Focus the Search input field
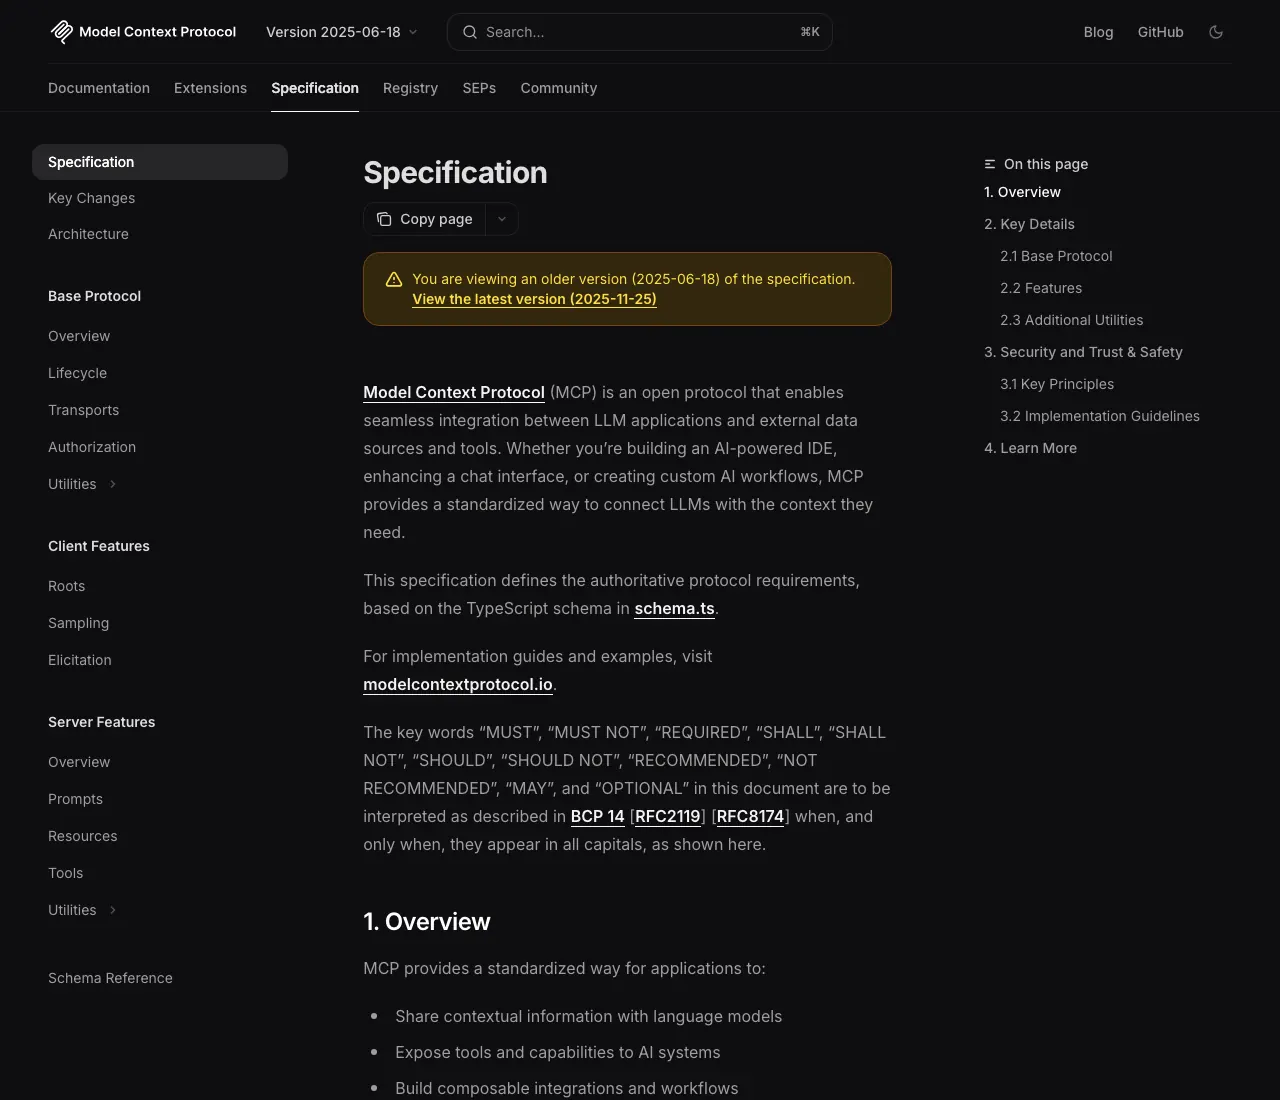Viewport: 1280px width, 1100px height. (x=640, y=32)
